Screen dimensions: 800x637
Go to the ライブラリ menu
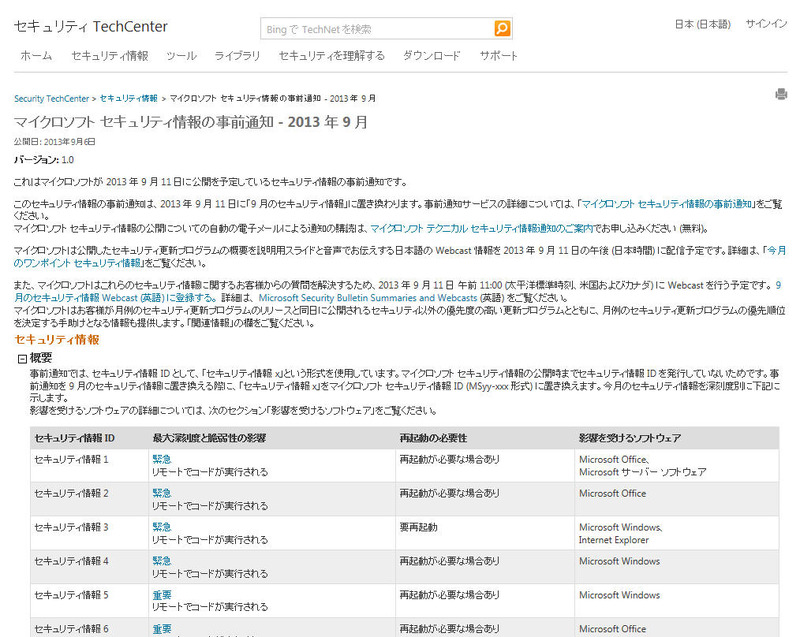(x=237, y=56)
